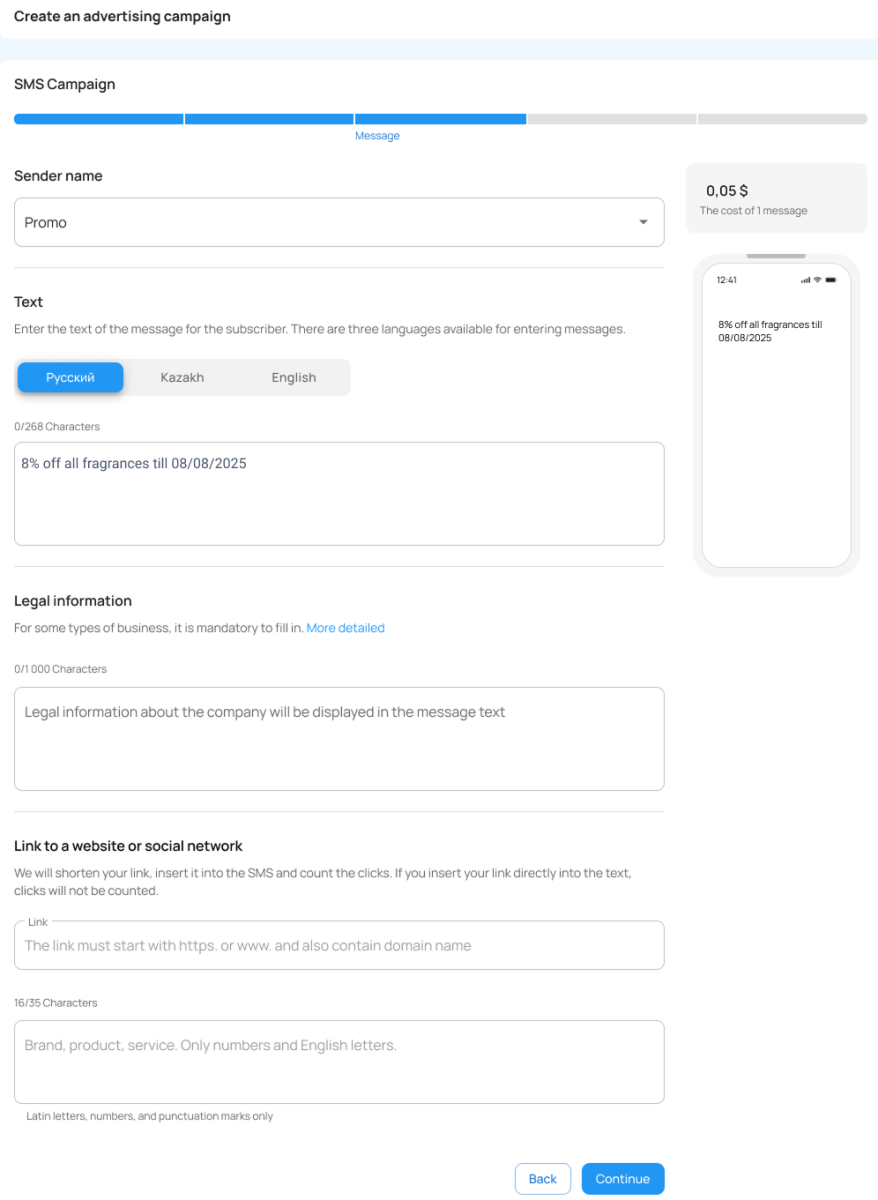Click the fourth progress bar segment
This screenshot has height=1200, width=878.
click(x=611, y=119)
